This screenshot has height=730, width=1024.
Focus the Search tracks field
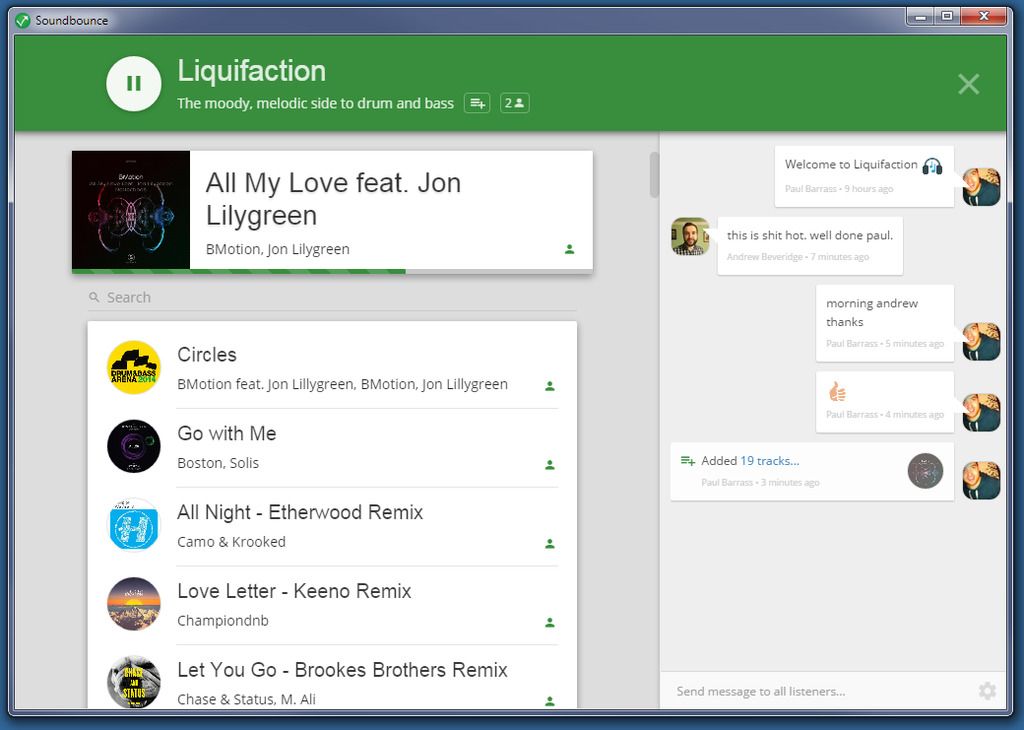332,298
